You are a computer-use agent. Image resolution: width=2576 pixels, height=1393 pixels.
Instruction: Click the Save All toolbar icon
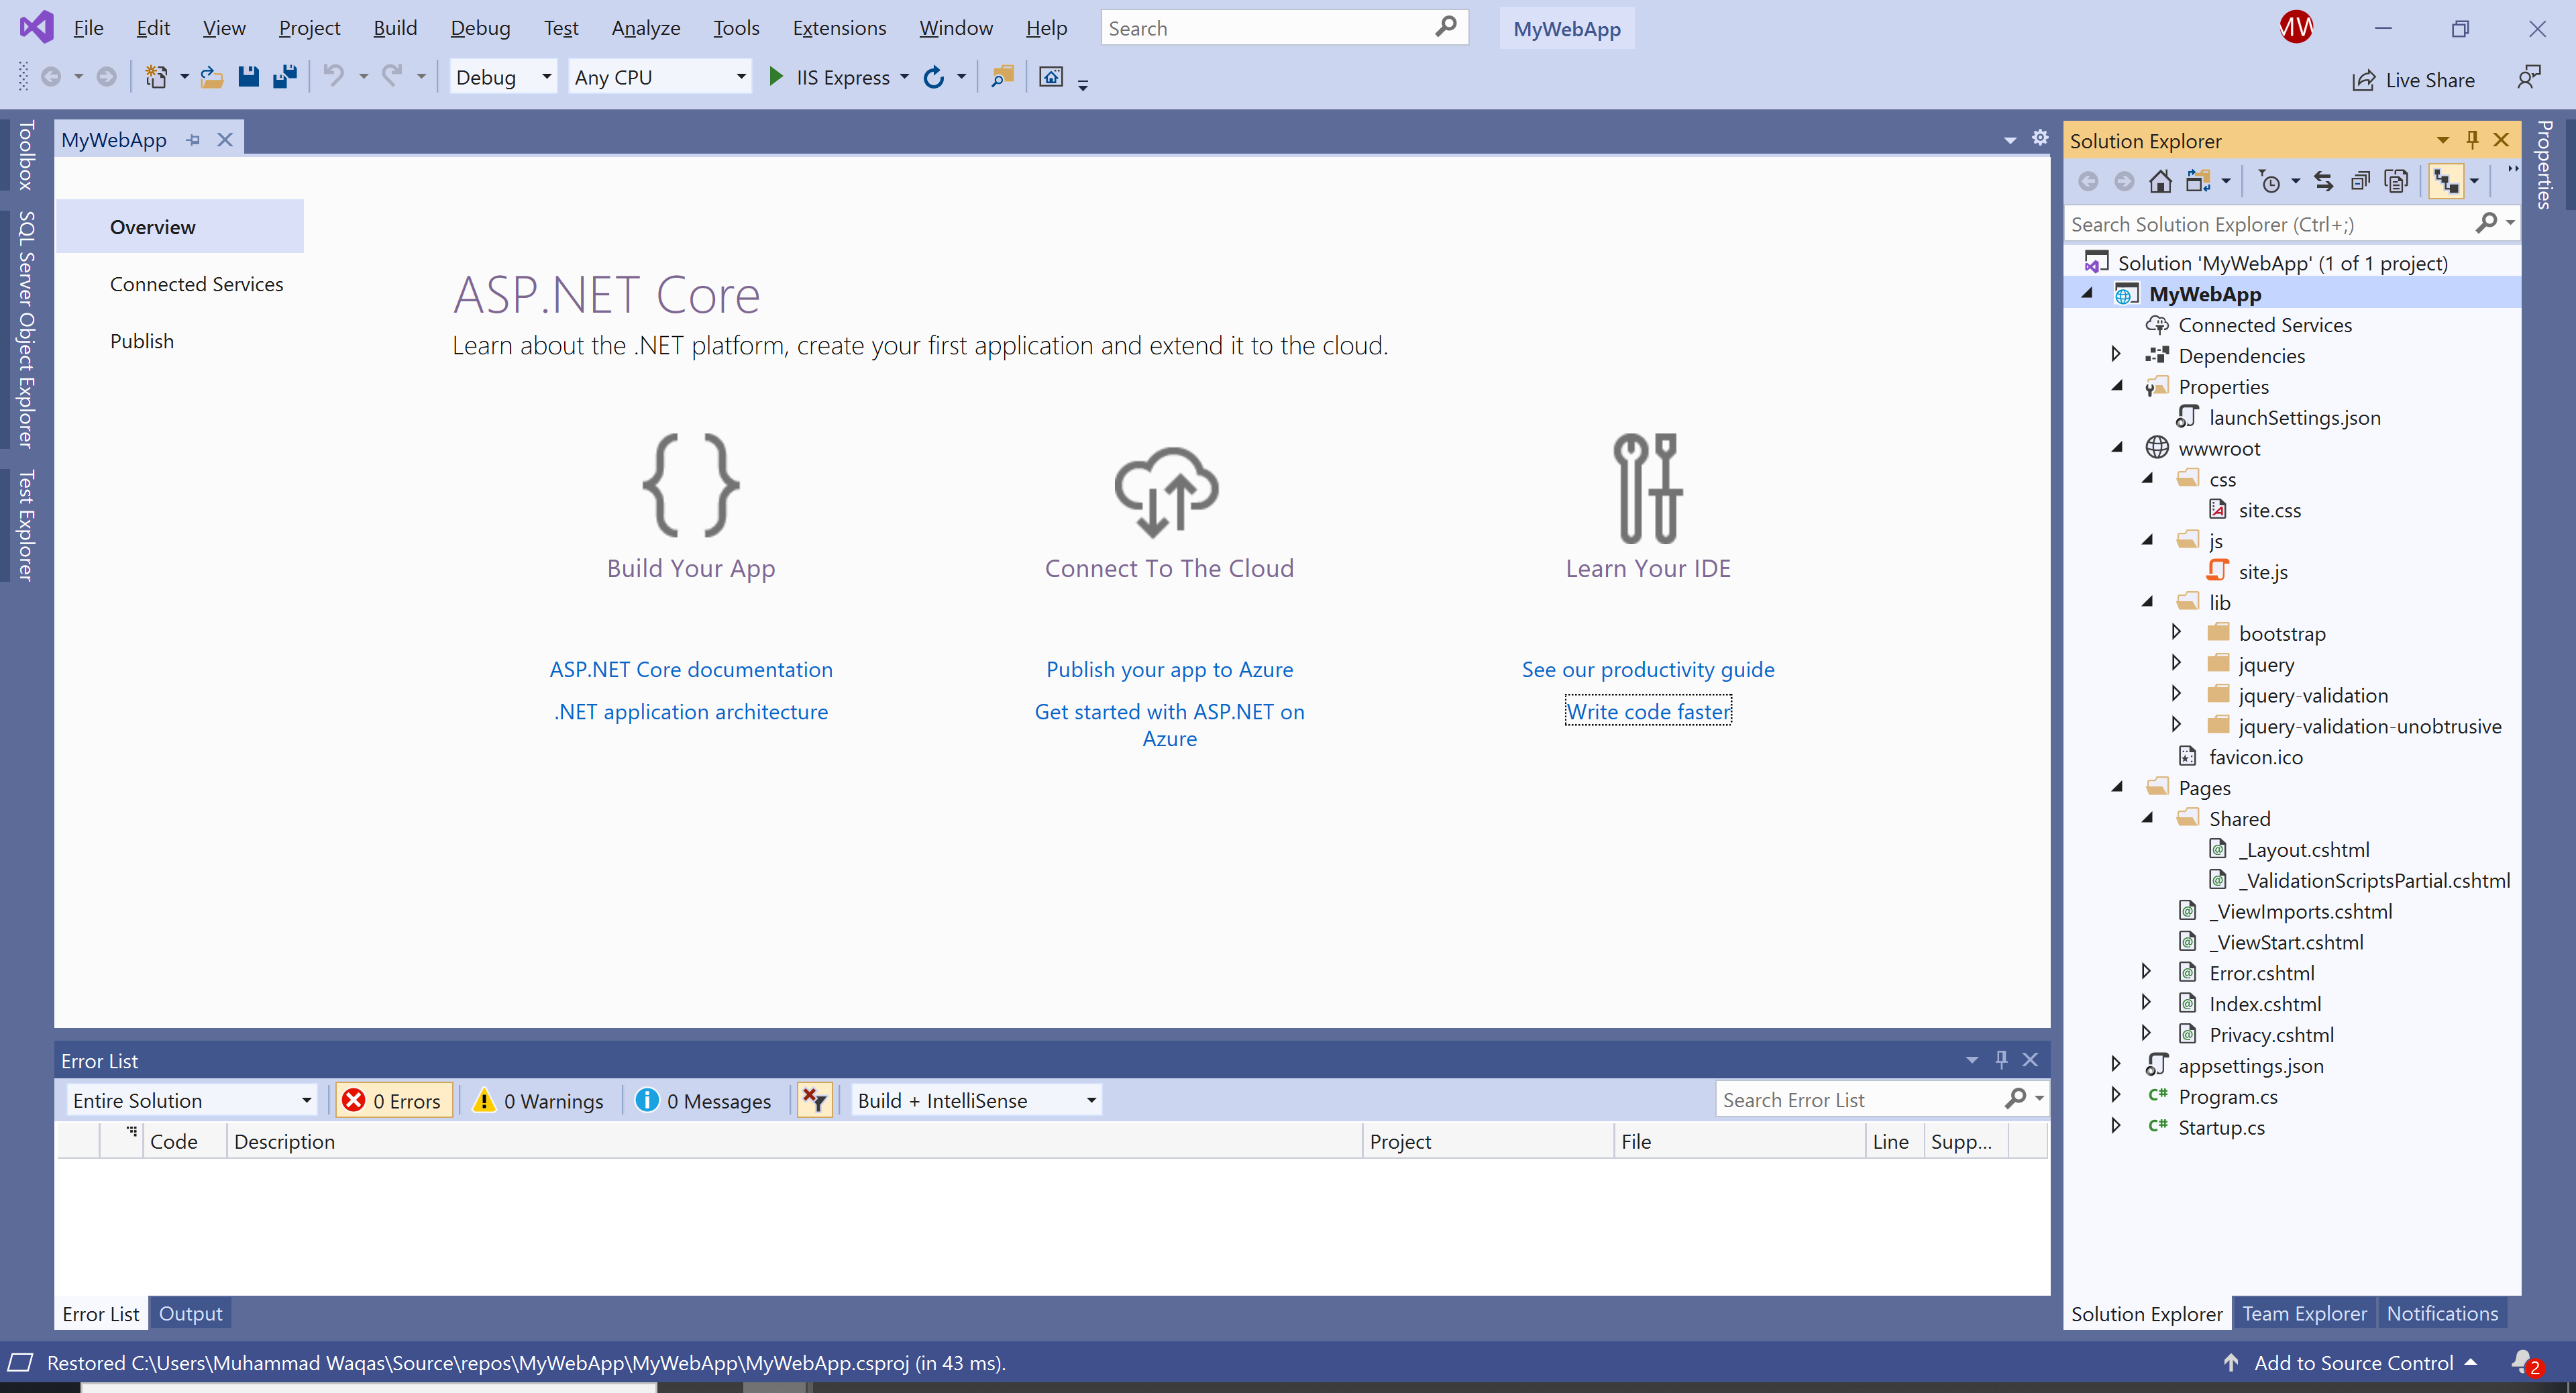(x=285, y=77)
